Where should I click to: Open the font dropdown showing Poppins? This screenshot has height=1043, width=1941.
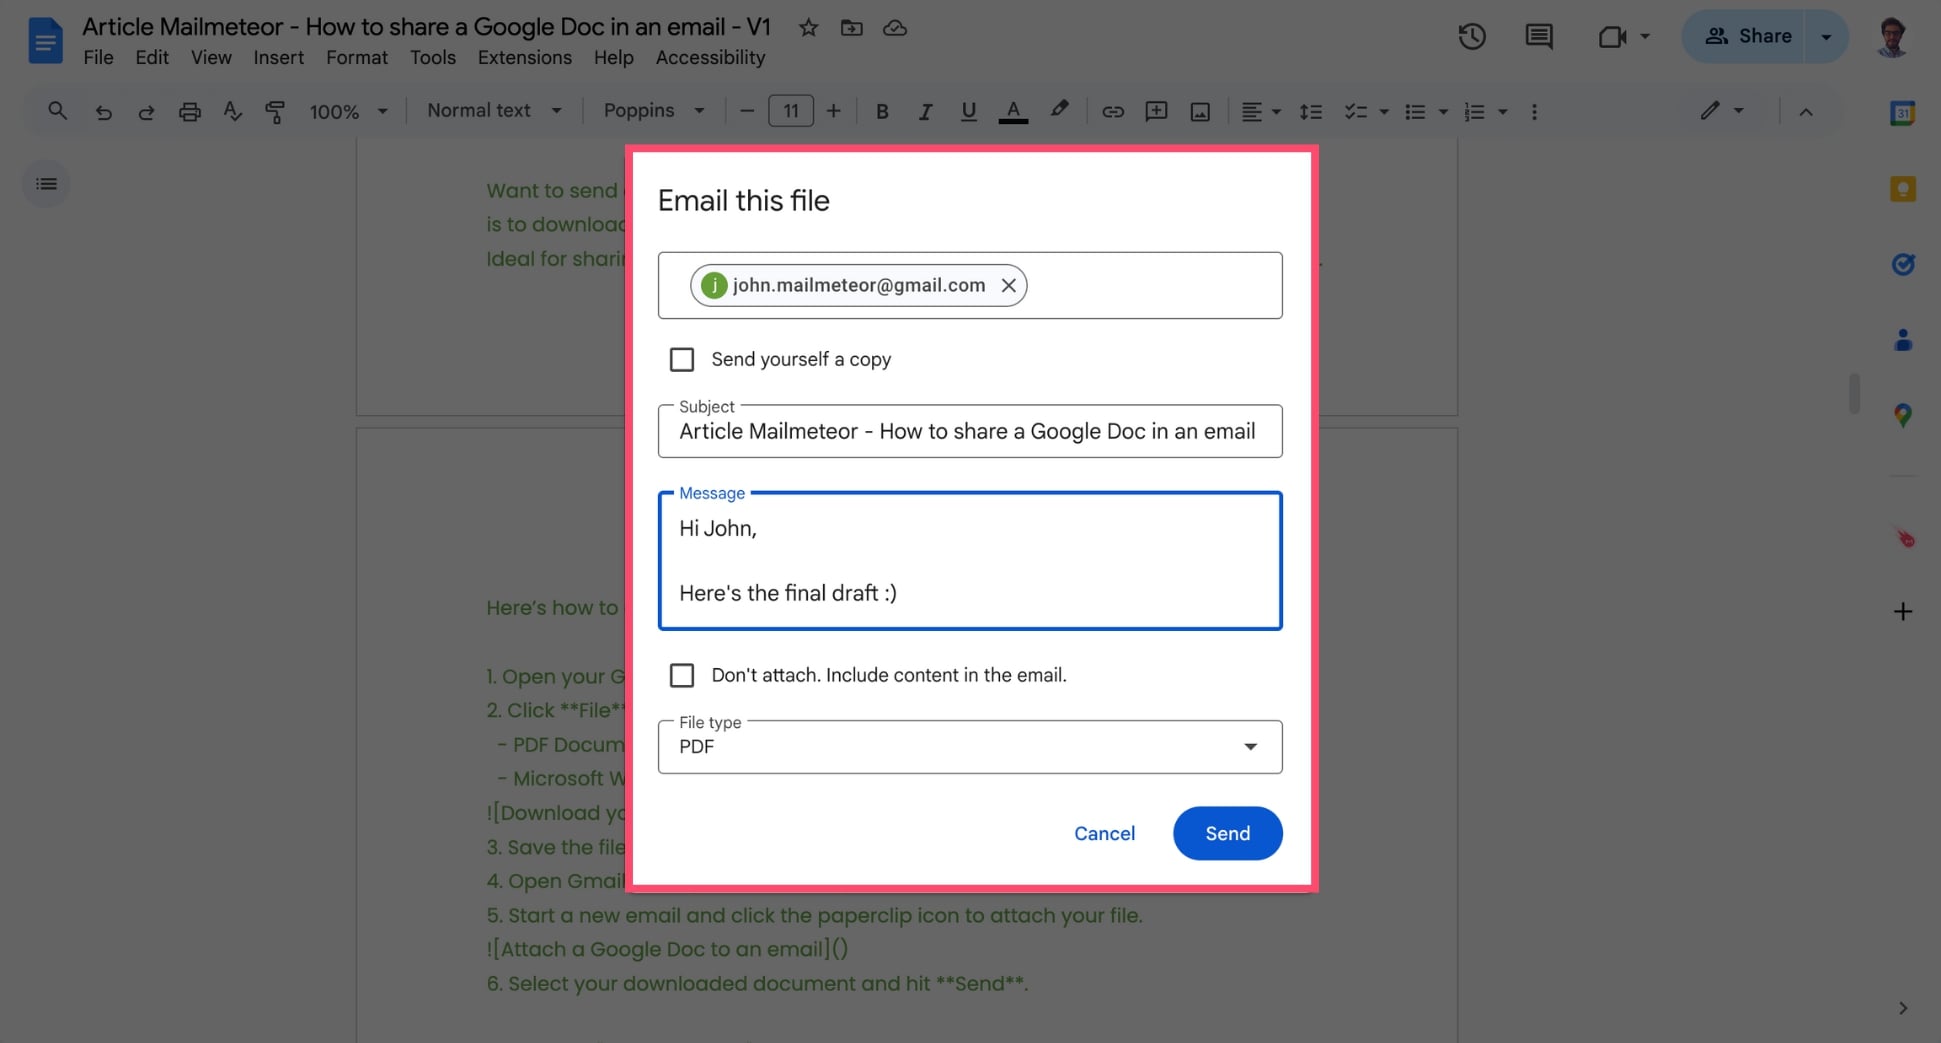[x=654, y=111]
